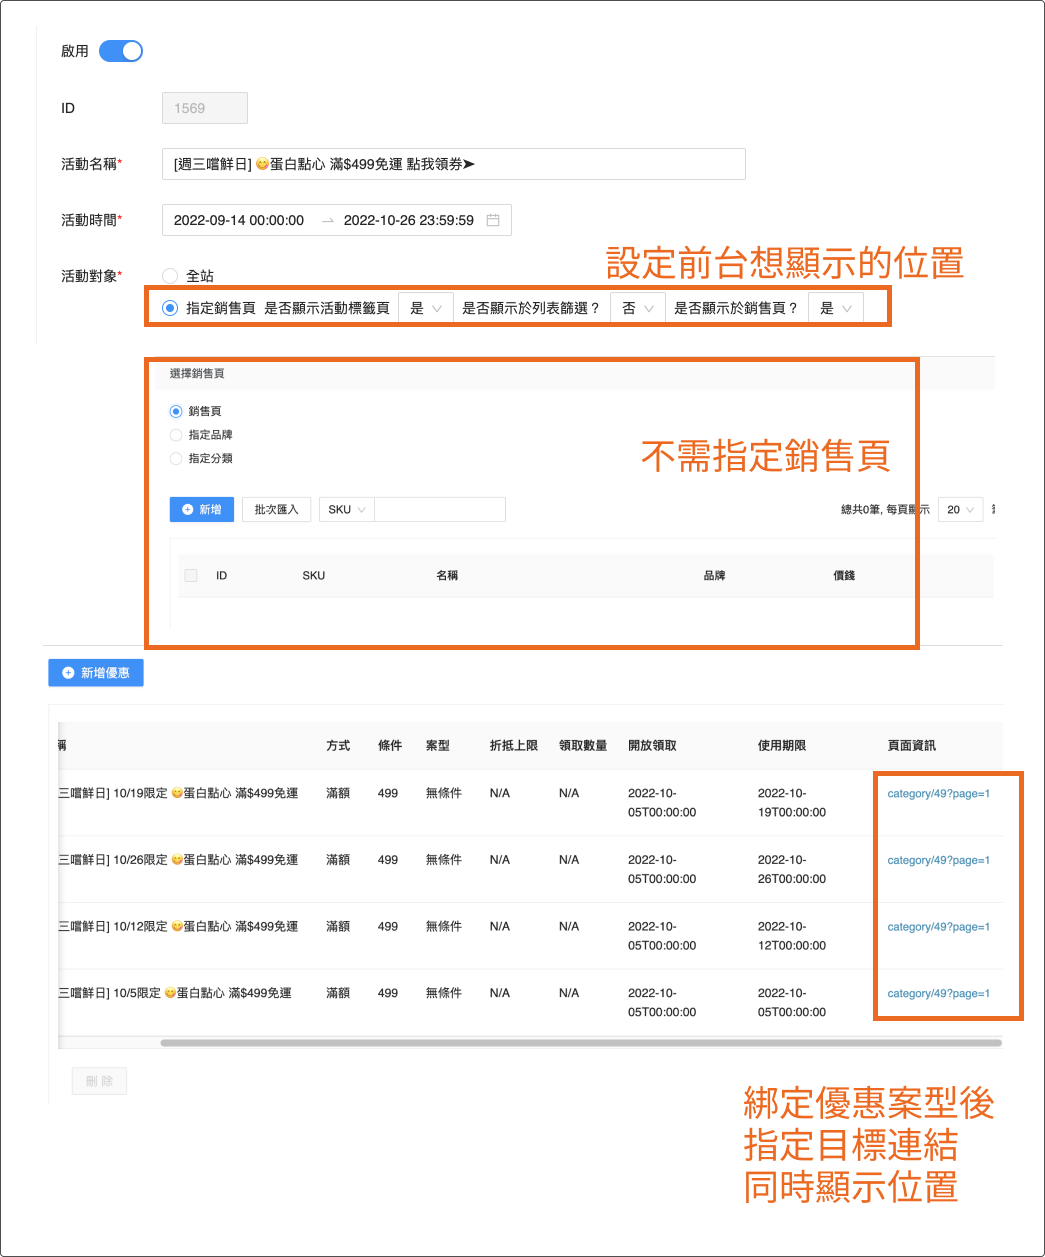Click the 批次匯入 button

[x=276, y=510]
